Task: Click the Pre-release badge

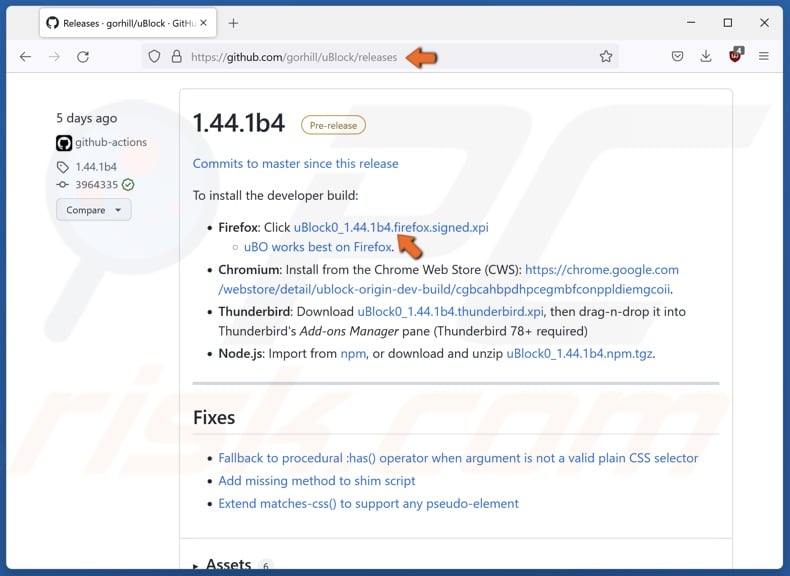Action: click(x=333, y=125)
